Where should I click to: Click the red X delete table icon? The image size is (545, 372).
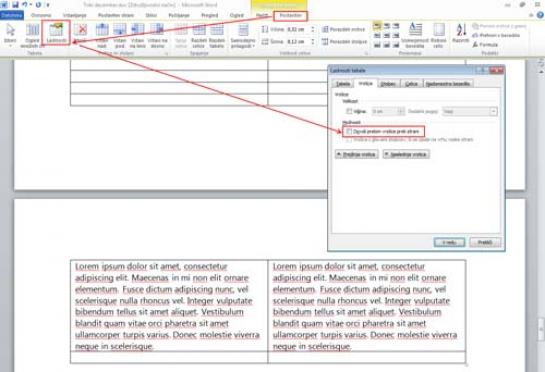[x=81, y=33]
